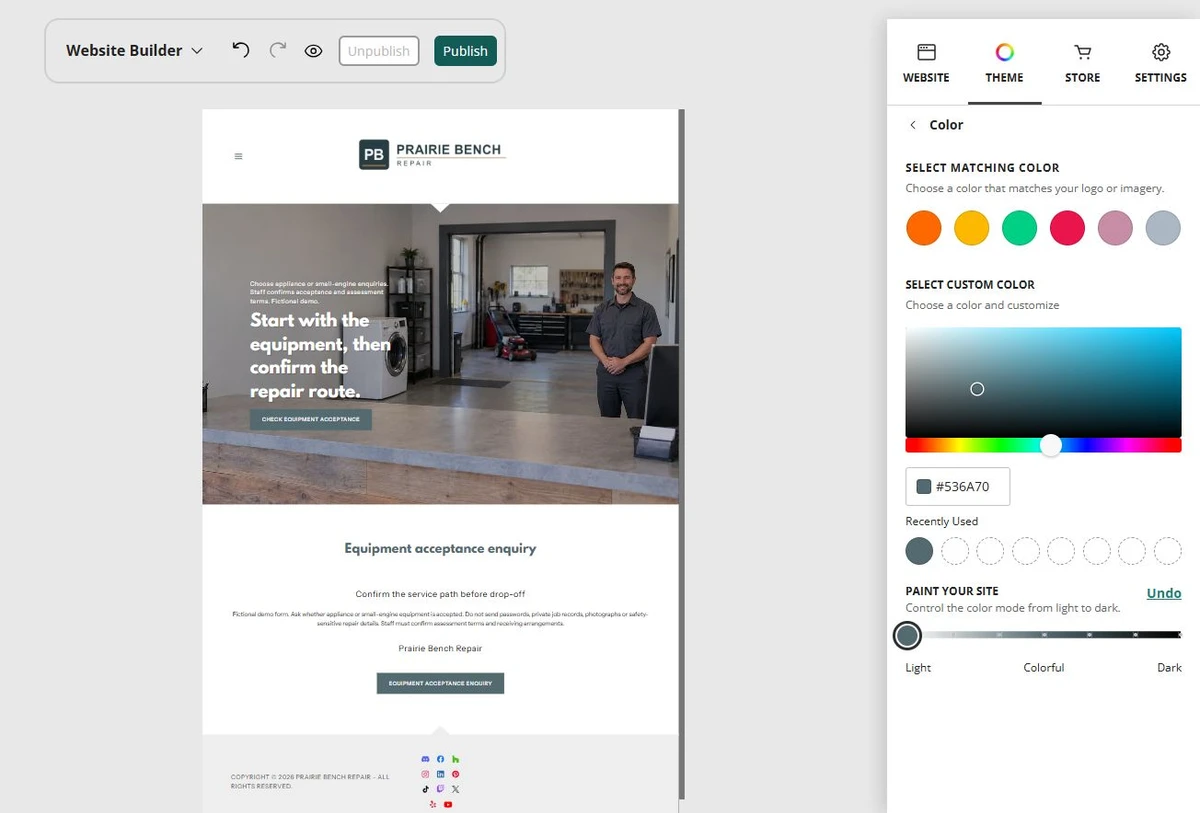This screenshot has height=813, width=1200.
Task: Click the Publish button
Action: click(x=465, y=51)
